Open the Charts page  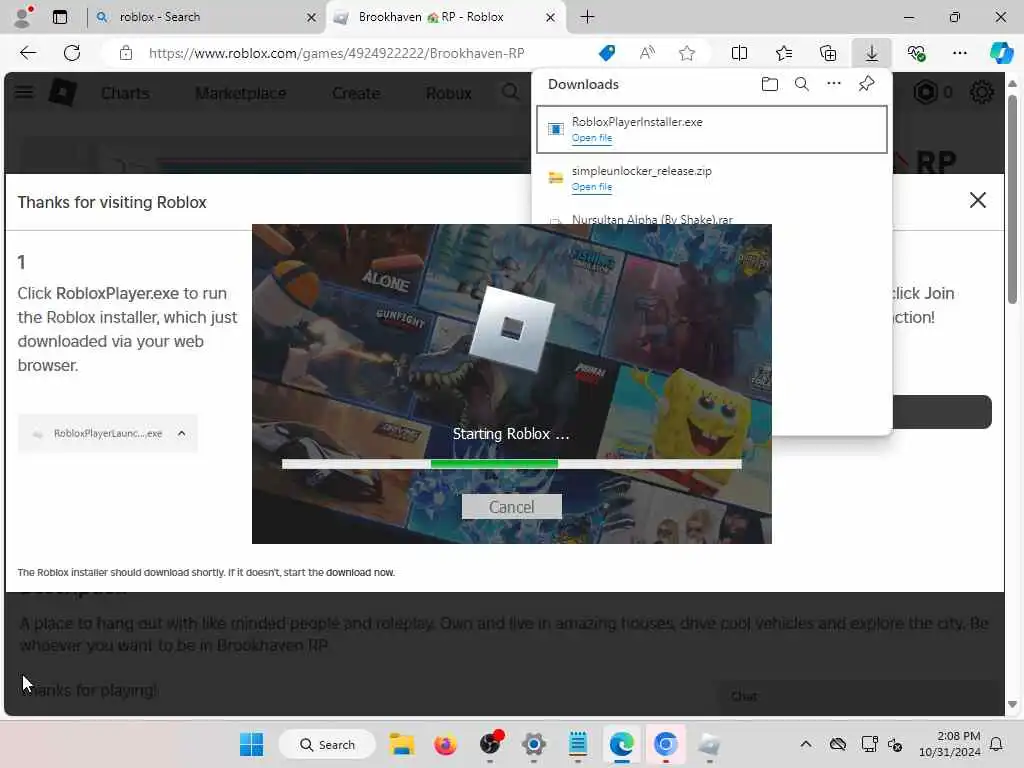point(125,93)
